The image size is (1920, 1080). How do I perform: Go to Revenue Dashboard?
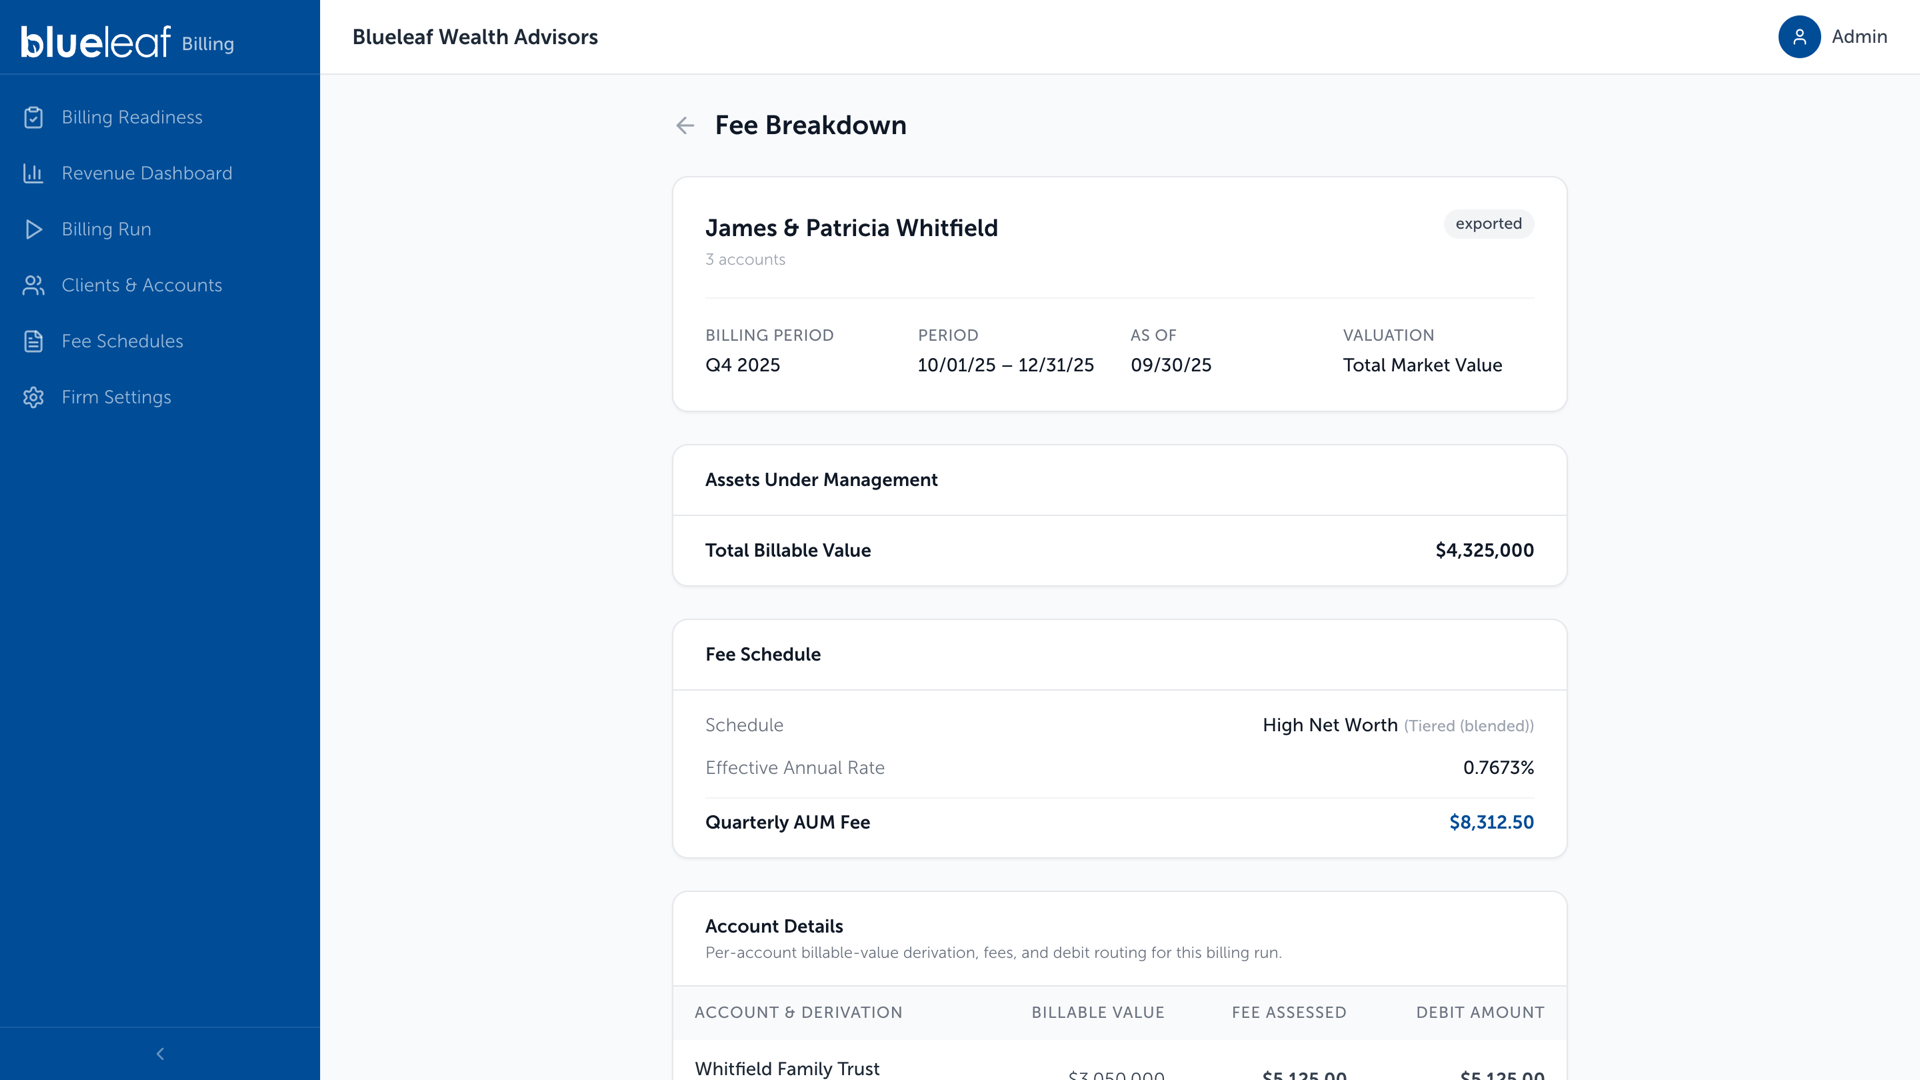tap(160, 173)
